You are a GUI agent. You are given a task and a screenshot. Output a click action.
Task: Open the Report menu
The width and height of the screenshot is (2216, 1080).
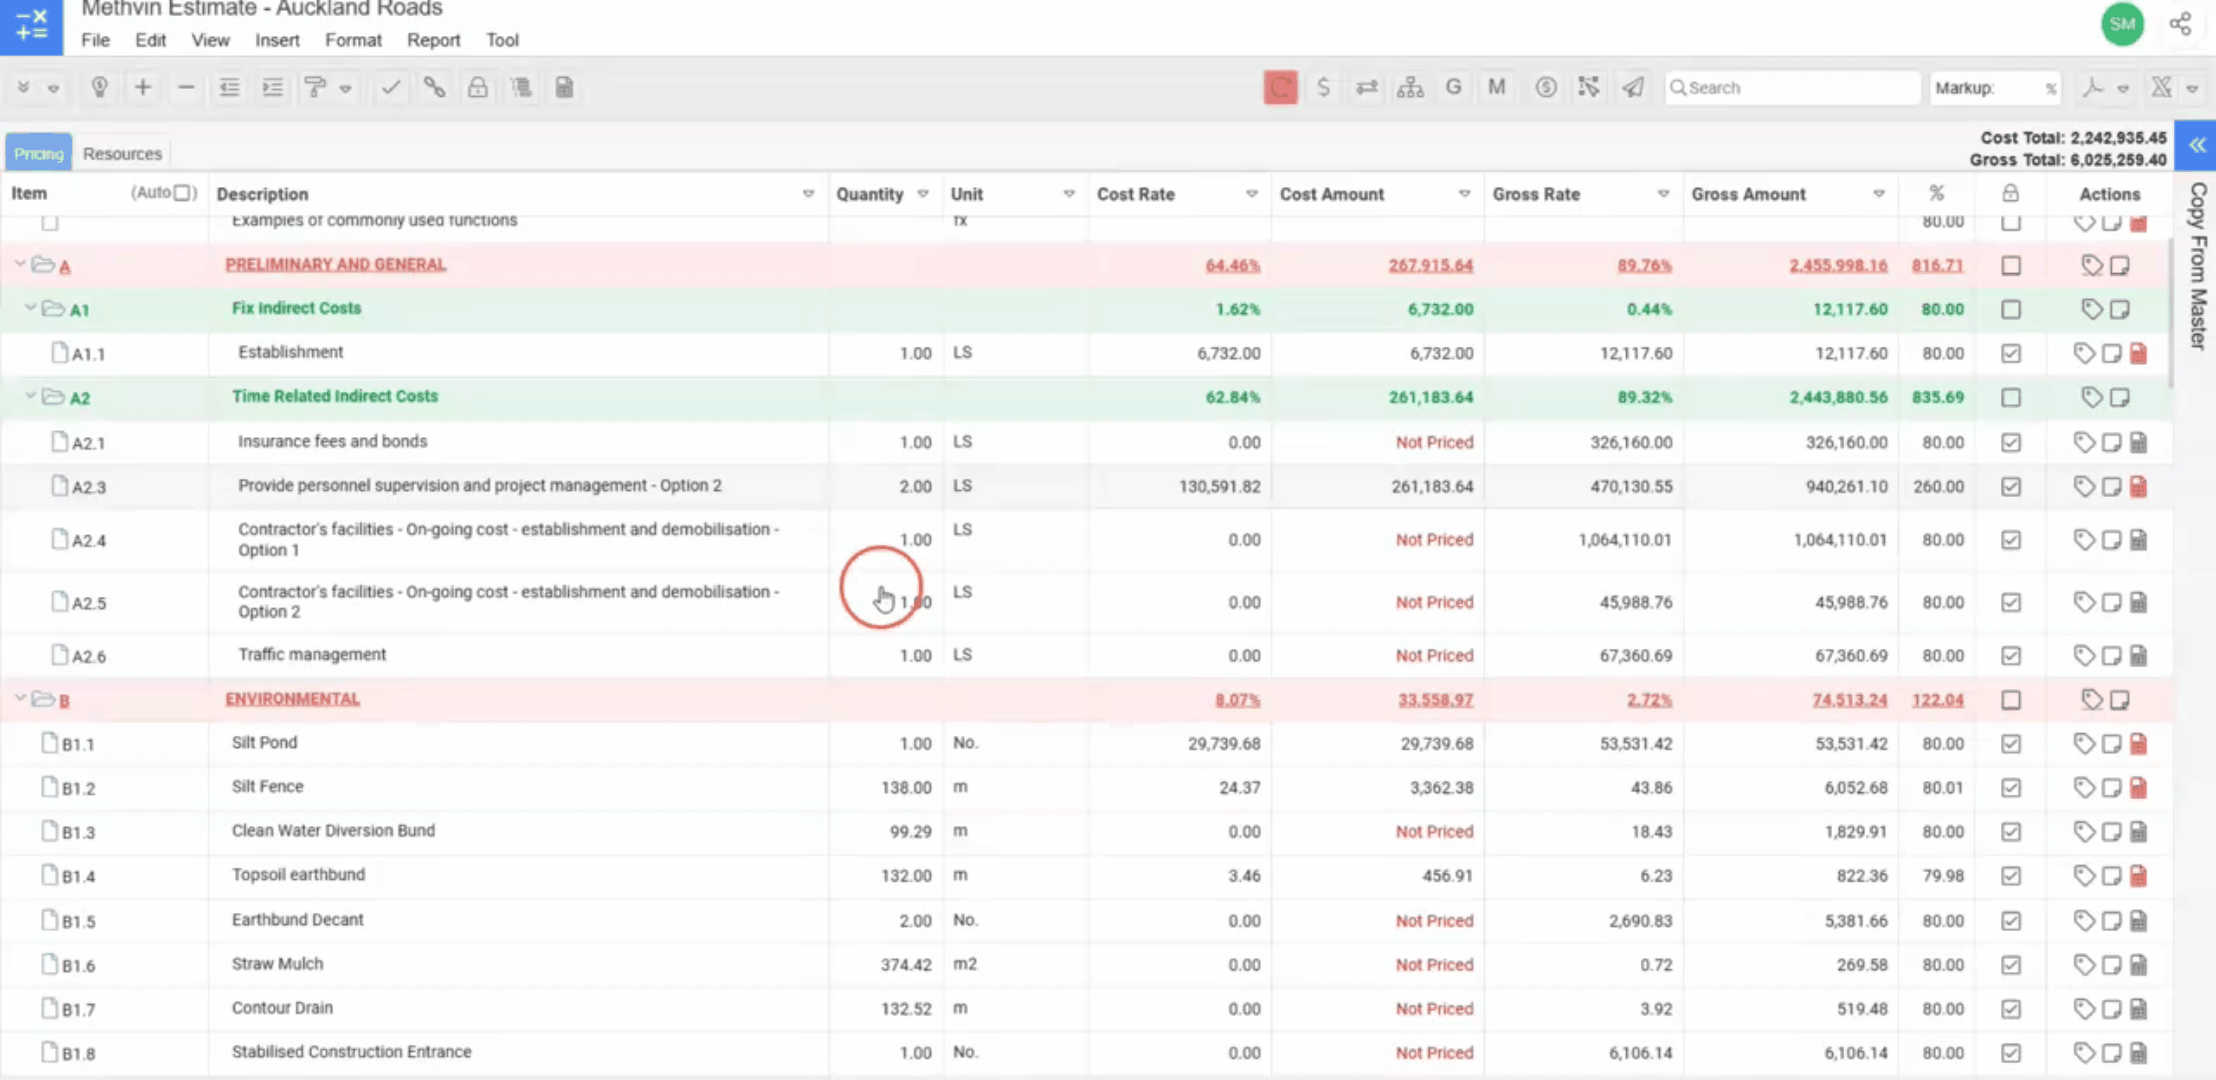coord(433,40)
